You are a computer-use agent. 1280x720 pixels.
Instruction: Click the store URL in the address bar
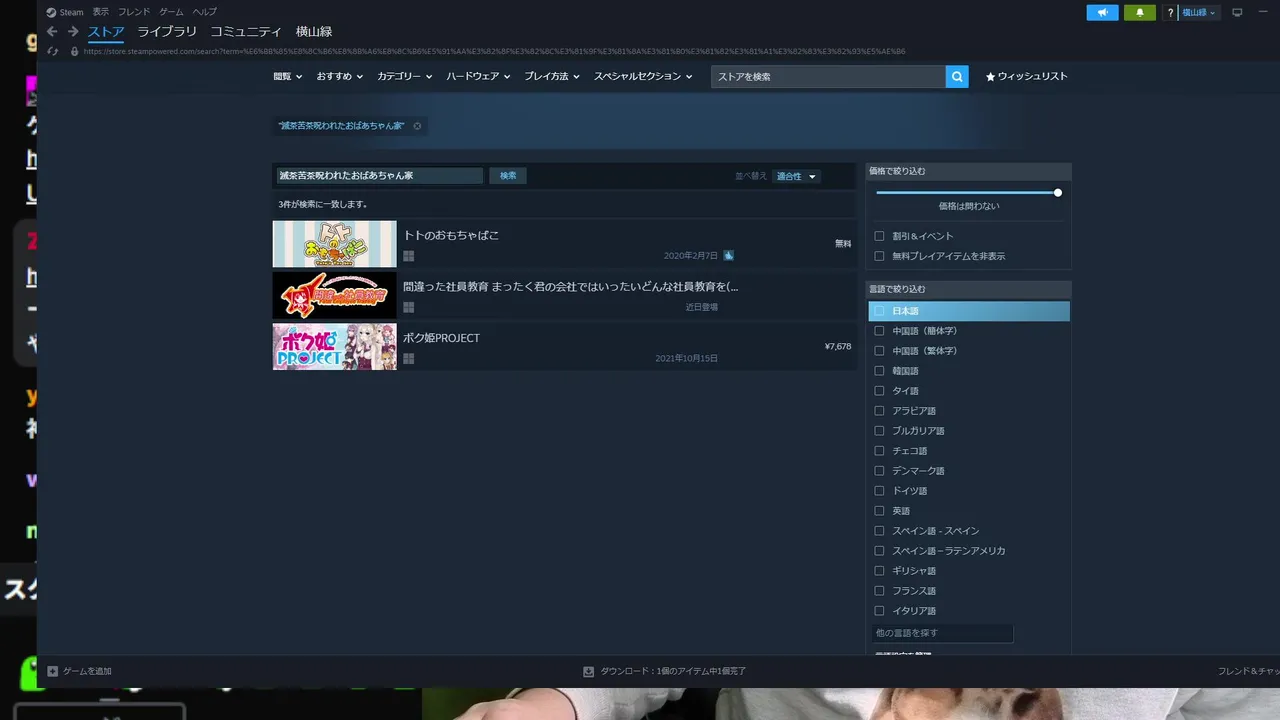(x=494, y=51)
